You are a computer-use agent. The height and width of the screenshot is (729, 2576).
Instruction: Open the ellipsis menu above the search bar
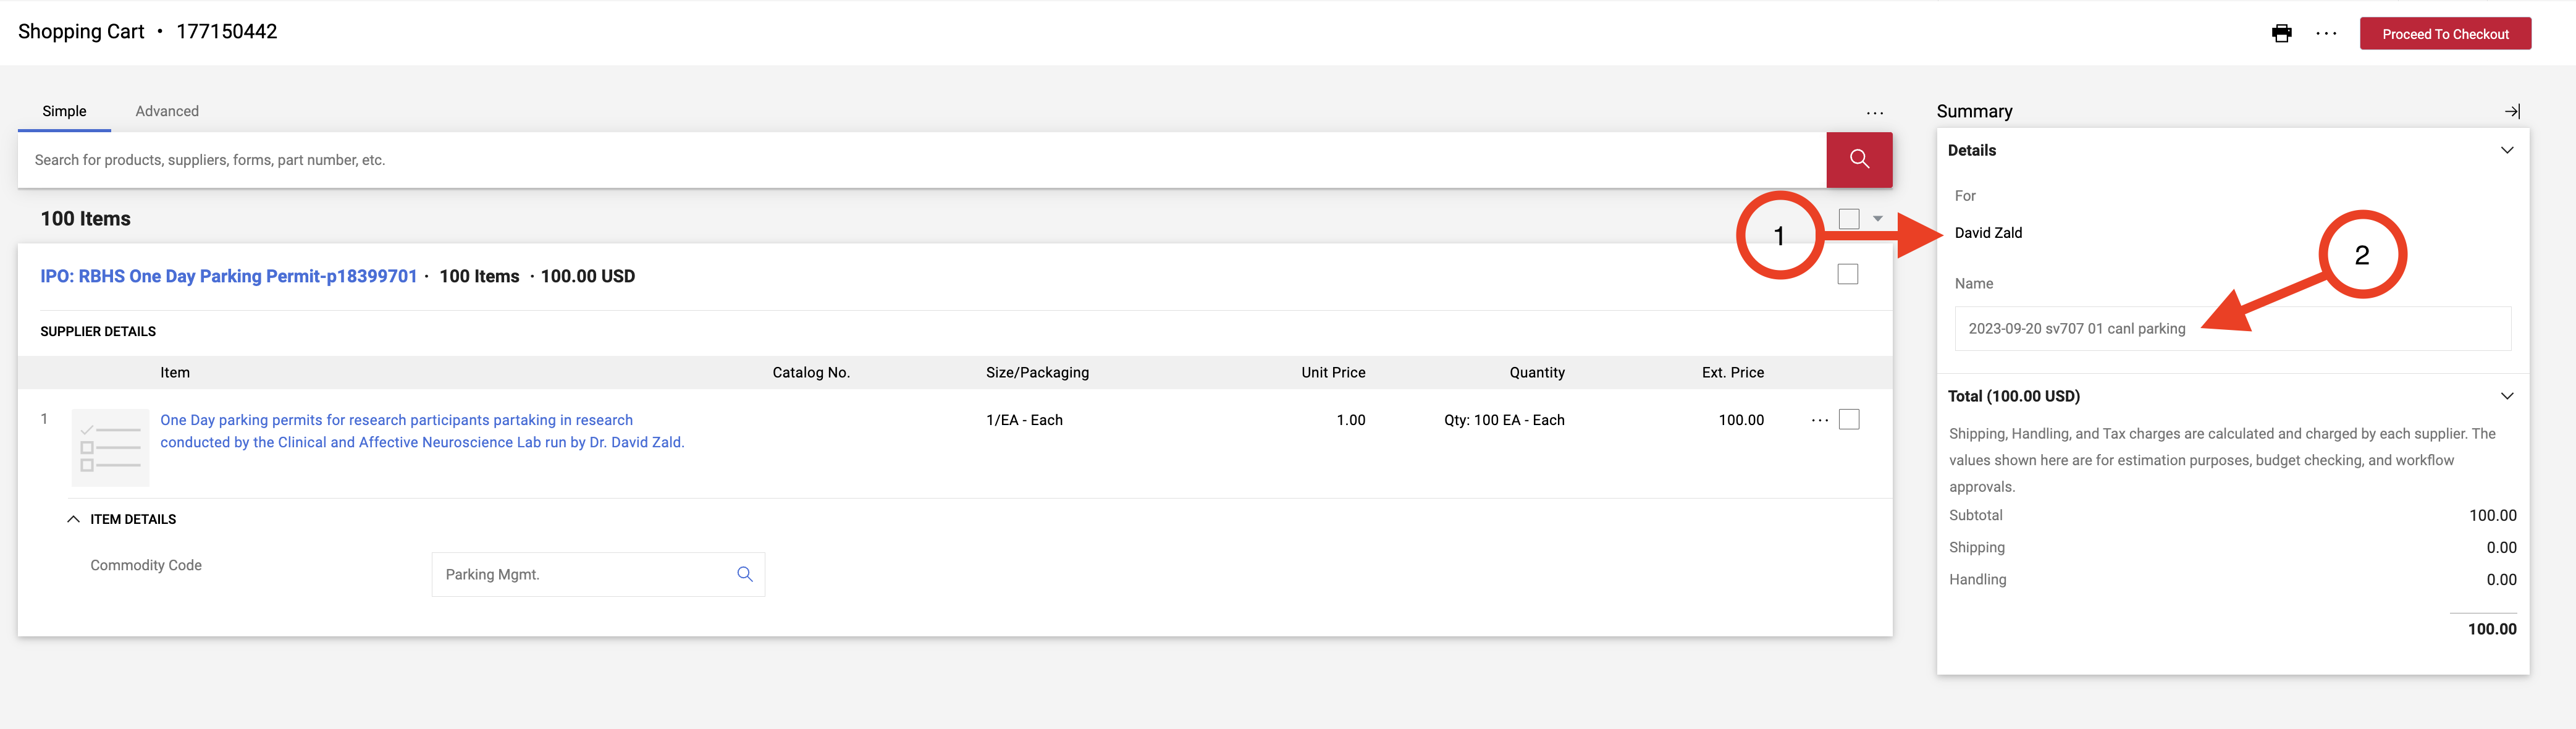pyautogui.click(x=1874, y=113)
